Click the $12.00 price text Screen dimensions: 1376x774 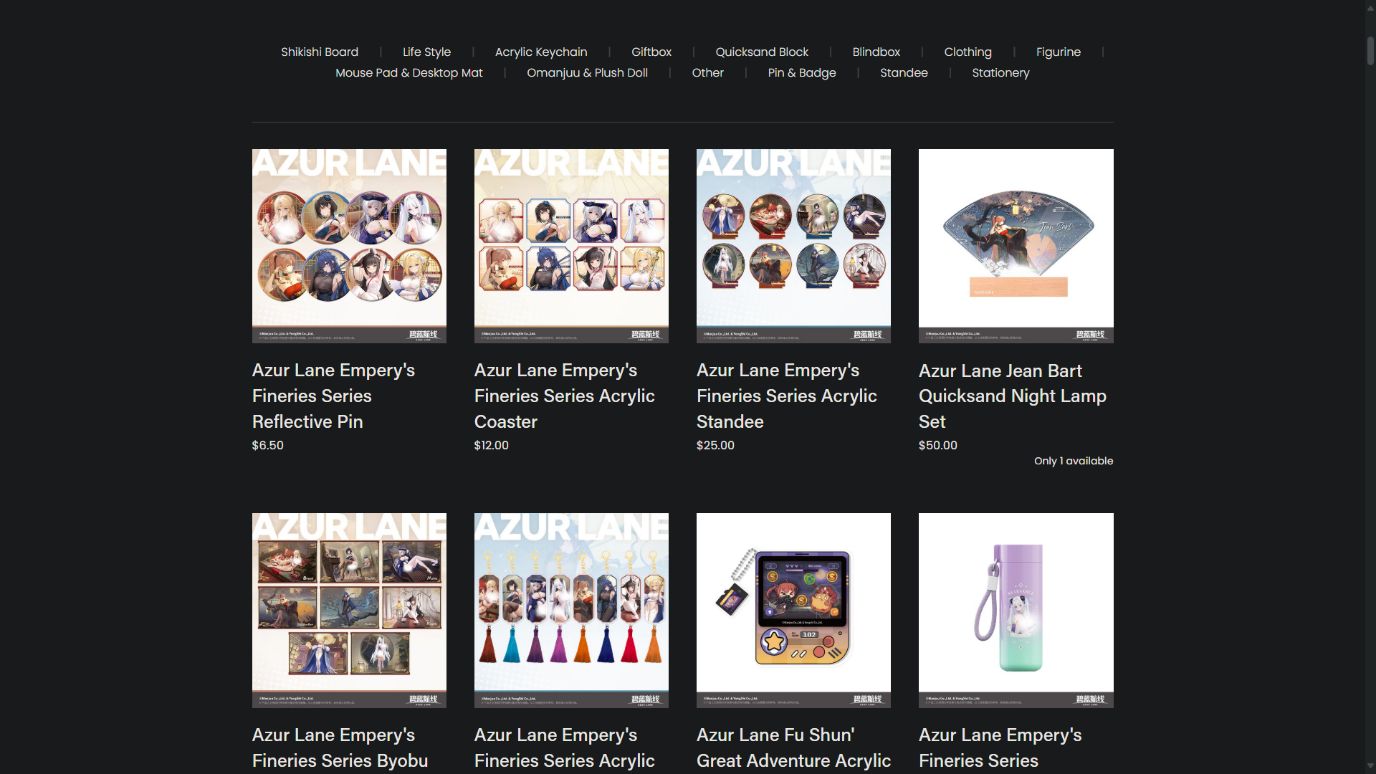[x=491, y=445]
